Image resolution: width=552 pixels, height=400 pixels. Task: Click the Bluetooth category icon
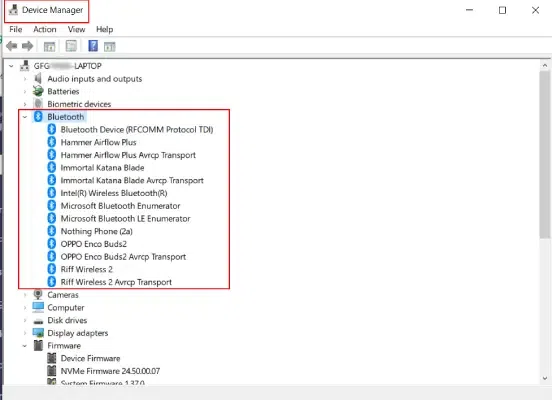tap(38, 117)
